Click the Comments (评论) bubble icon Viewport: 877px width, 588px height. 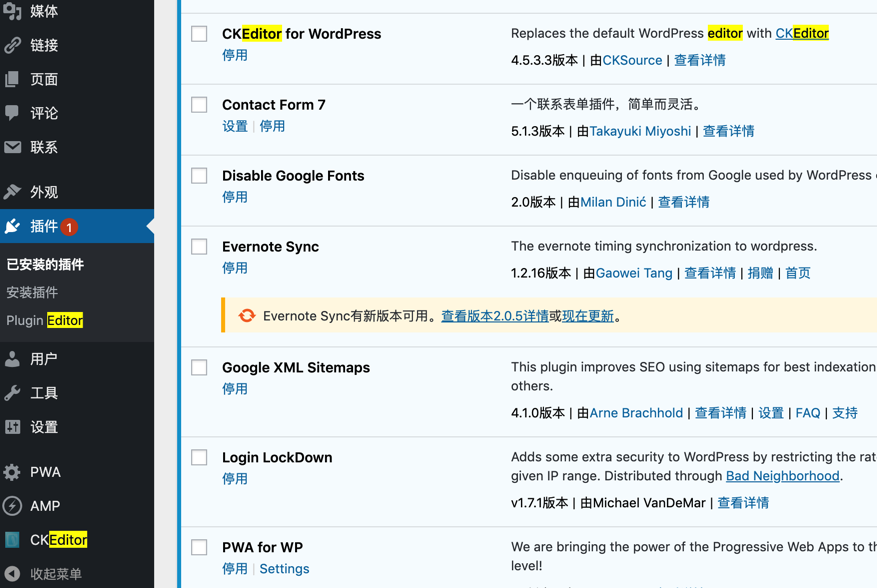pos(12,113)
